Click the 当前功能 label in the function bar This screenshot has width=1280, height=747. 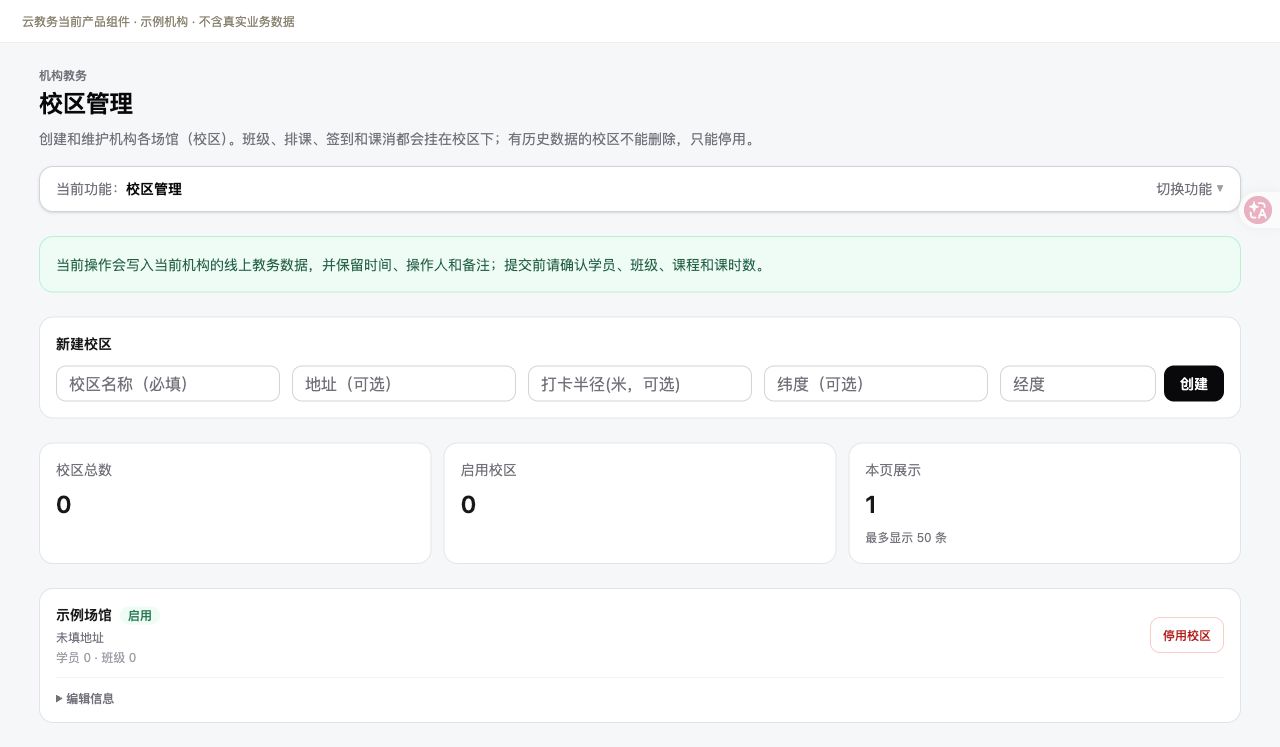(87, 189)
